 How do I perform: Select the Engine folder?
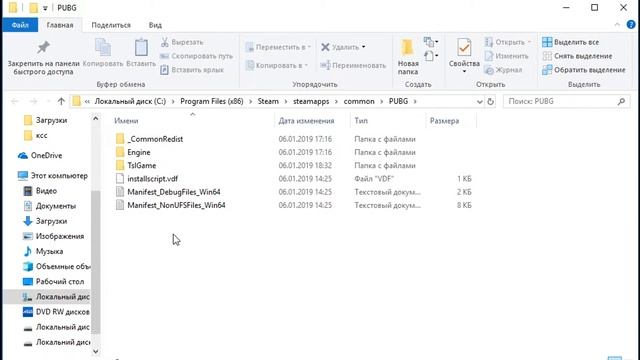click(x=139, y=152)
